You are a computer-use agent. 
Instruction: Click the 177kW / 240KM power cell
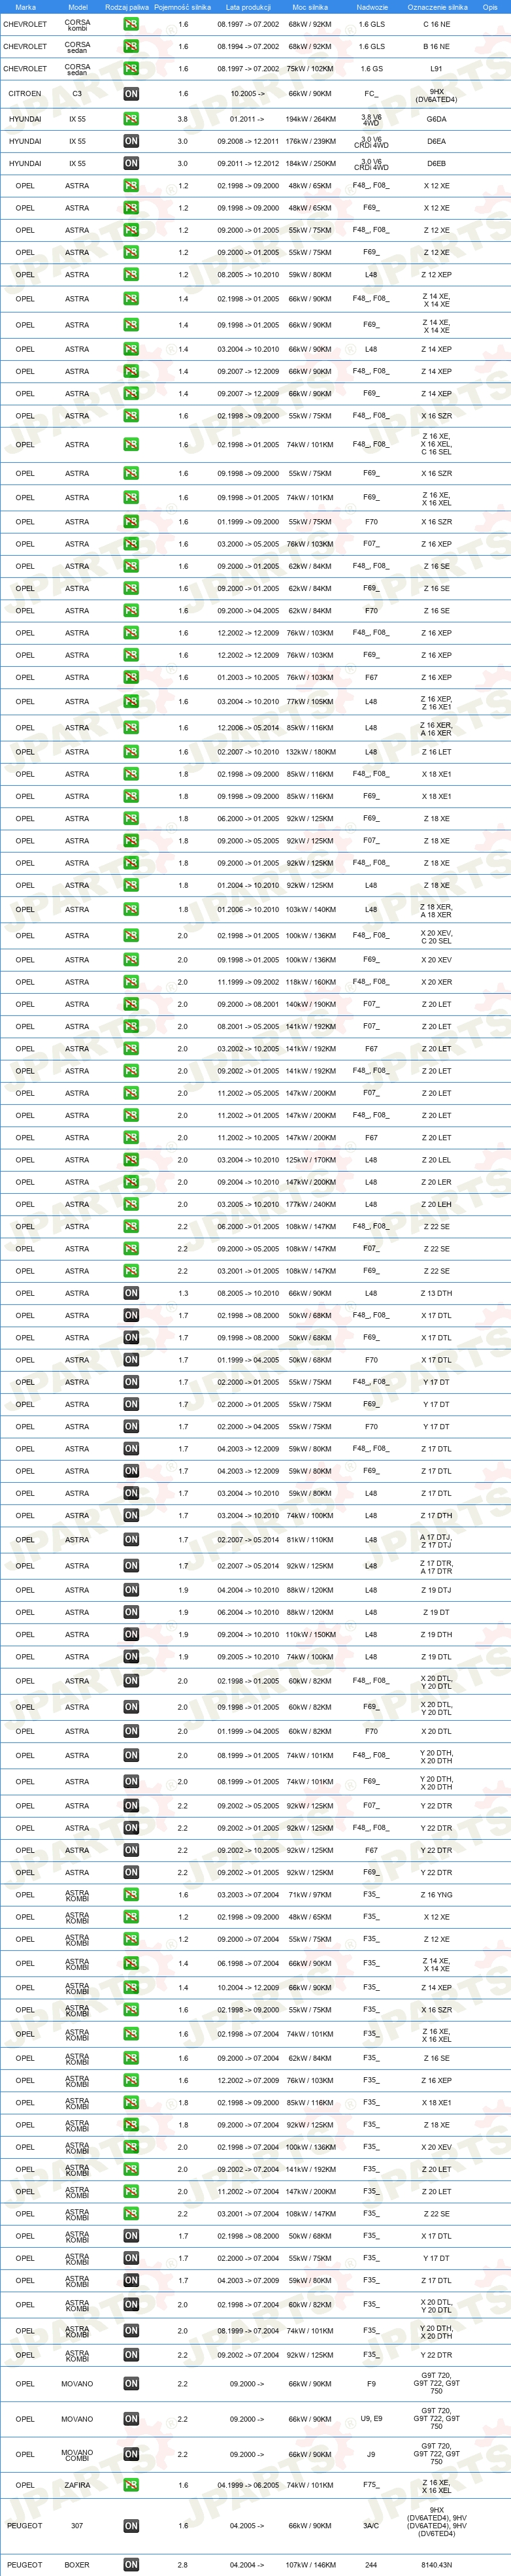[x=310, y=1204]
